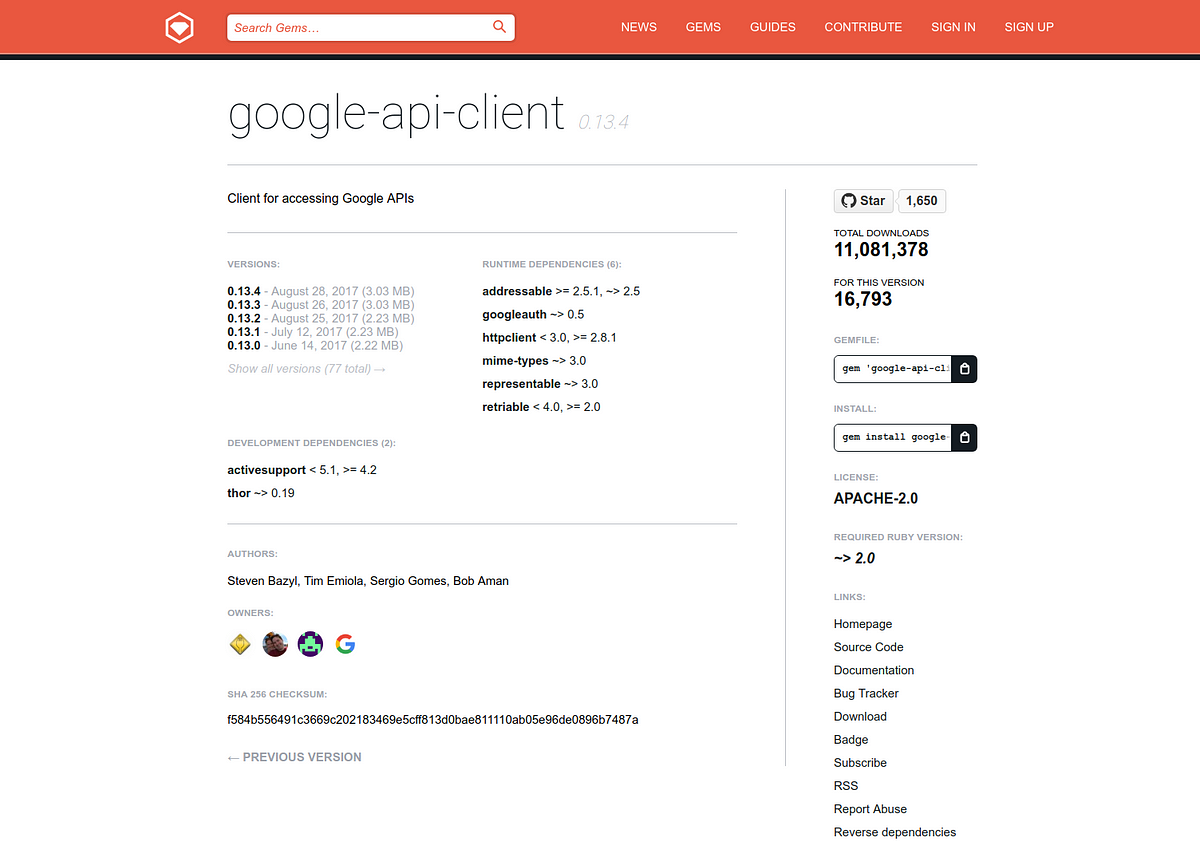This screenshot has height=850, width=1200.
Task: Select the Gemfile code text field
Action: pos(893,369)
